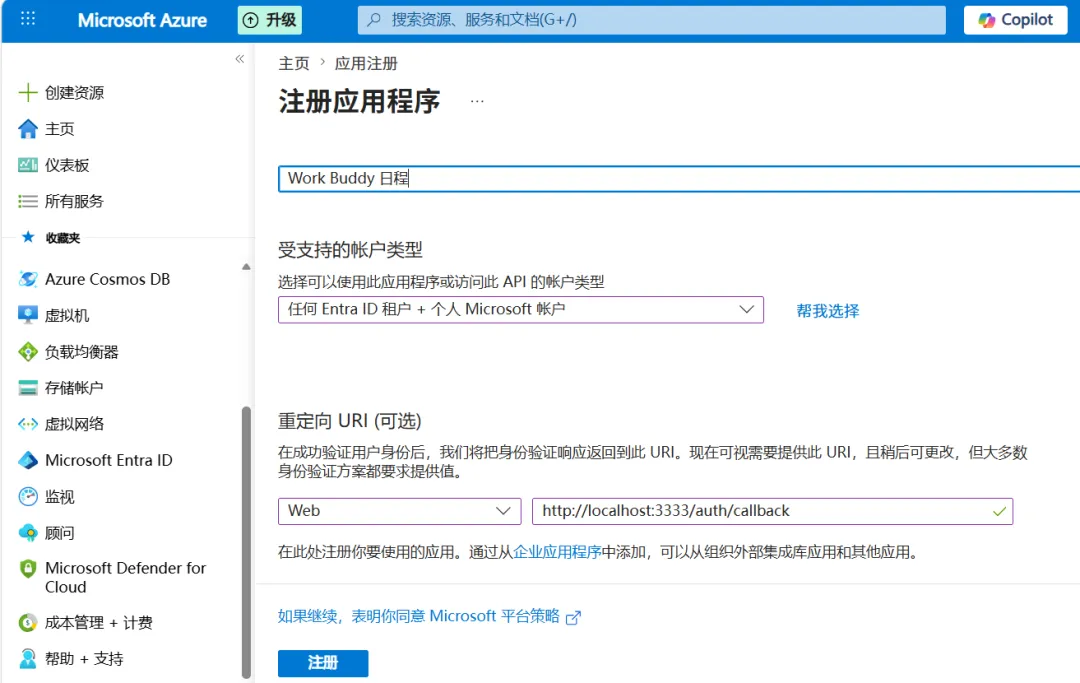This screenshot has width=1080, height=683.
Task: Click the 主页 house icon in sidebar
Action: pyautogui.click(x=28, y=129)
